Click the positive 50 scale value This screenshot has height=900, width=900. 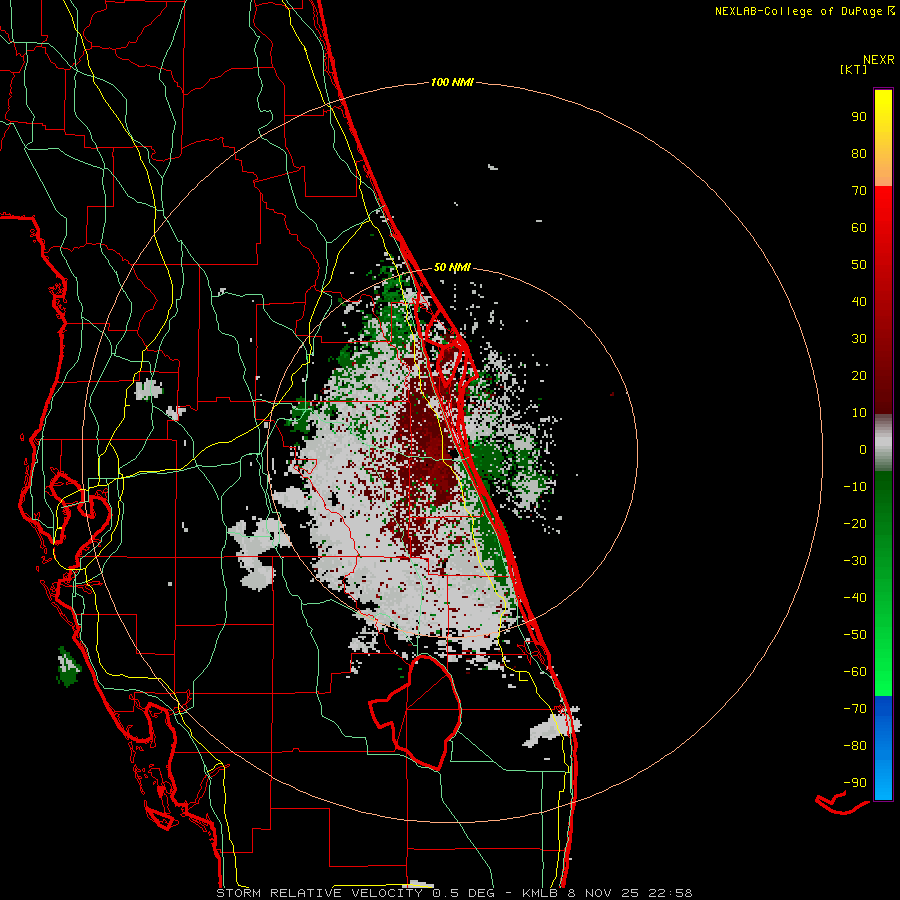click(859, 265)
